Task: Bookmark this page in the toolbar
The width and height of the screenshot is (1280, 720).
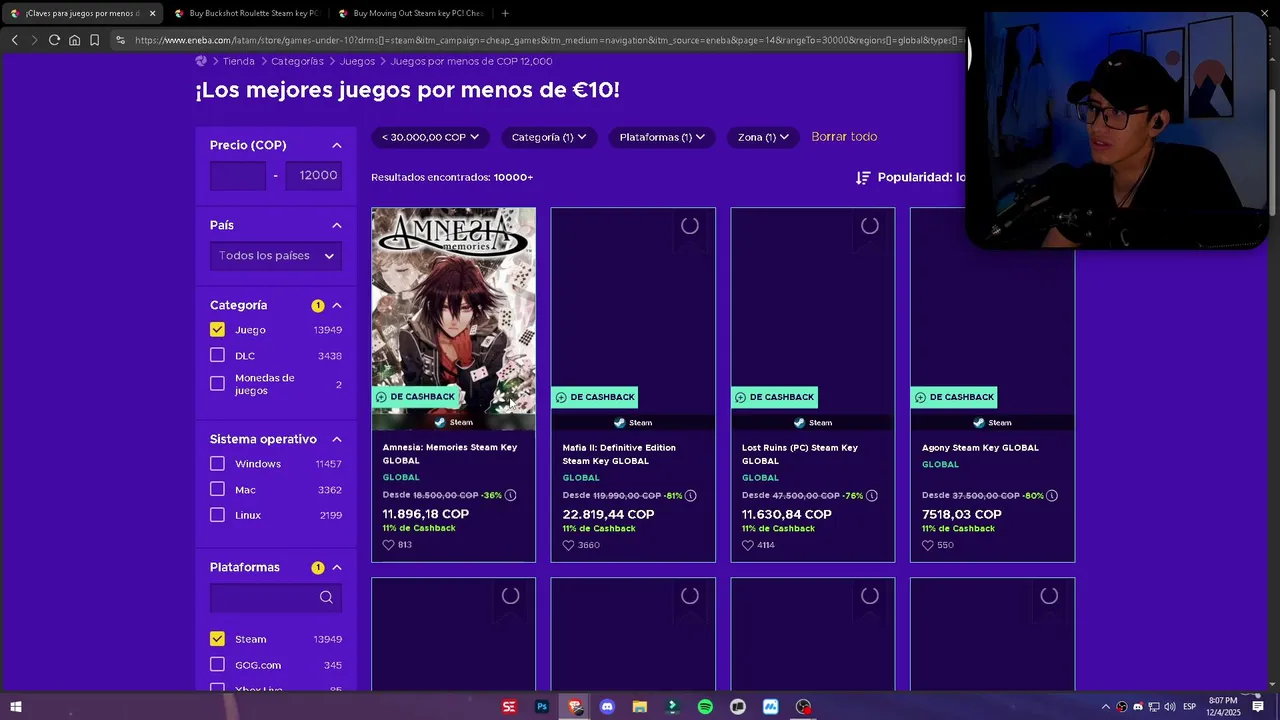Action: click(x=94, y=40)
